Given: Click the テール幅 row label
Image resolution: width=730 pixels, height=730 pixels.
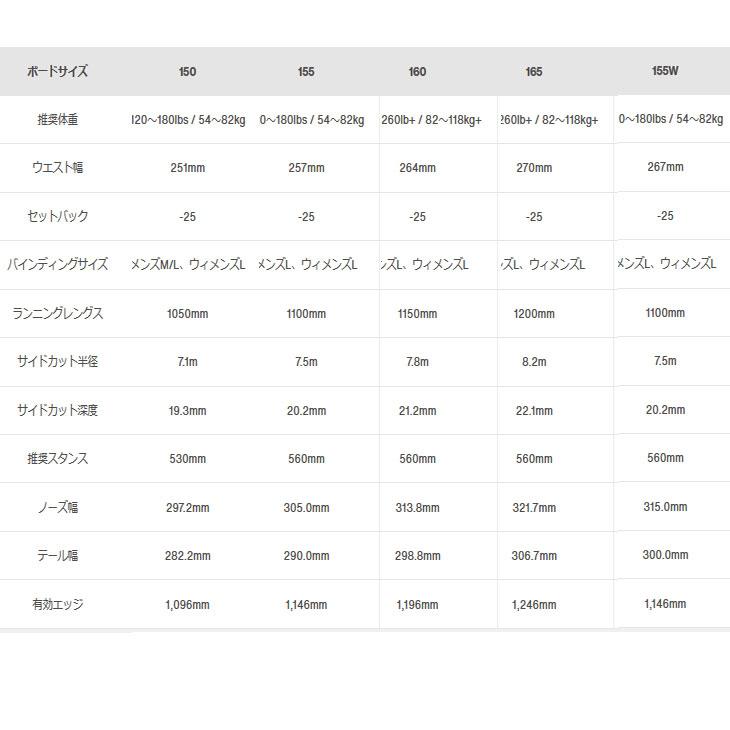Looking at the screenshot, I should tap(57, 555).
